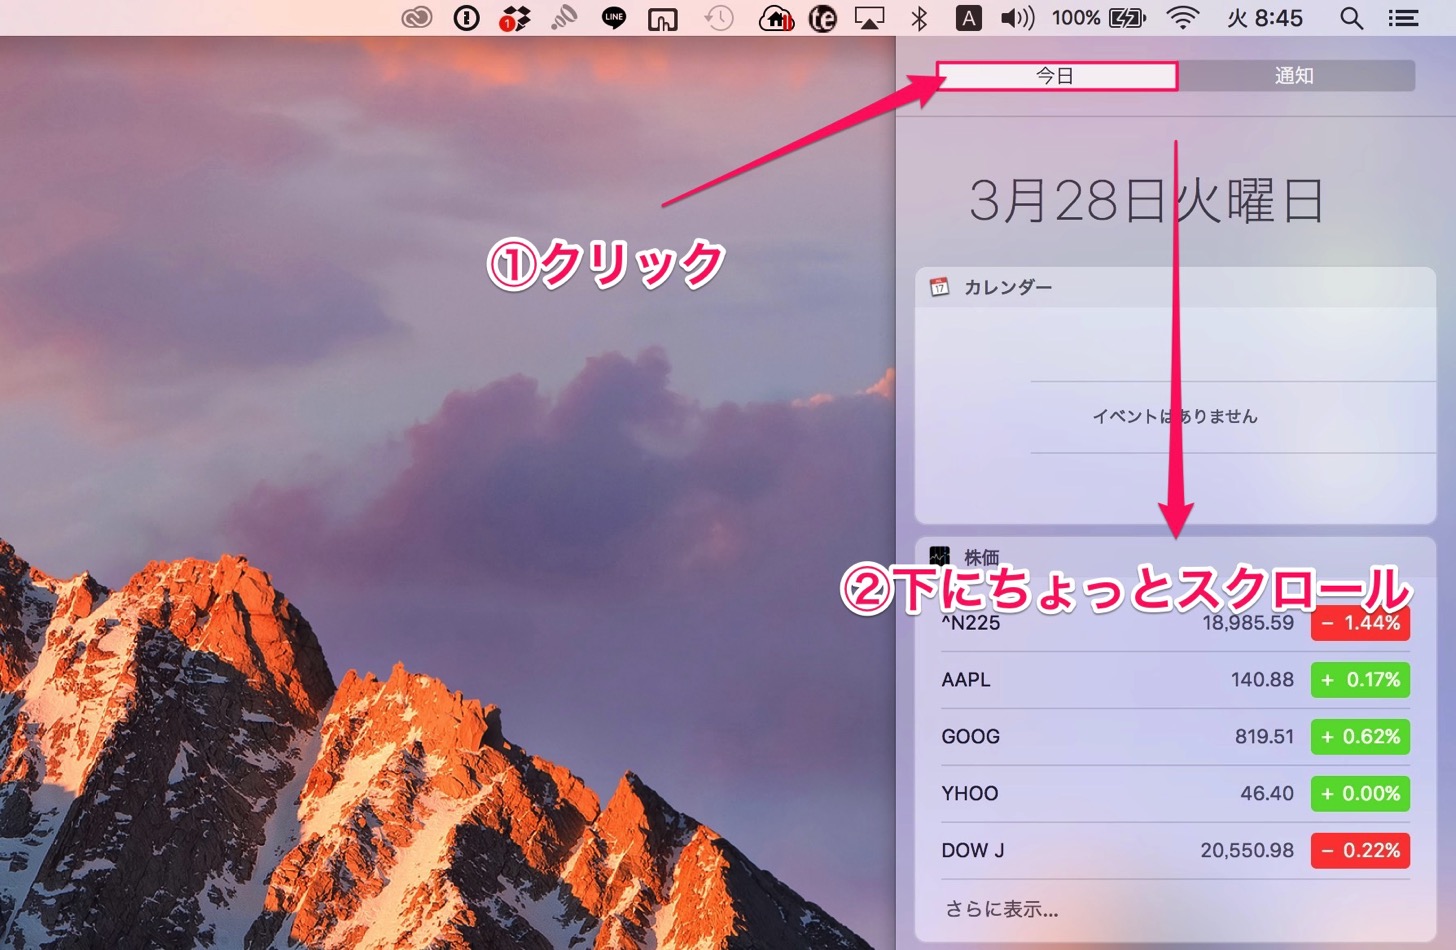Screen dimensions: 1456x950
Task: Toggle Notification Center list icon
Action: pos(1403,18)
